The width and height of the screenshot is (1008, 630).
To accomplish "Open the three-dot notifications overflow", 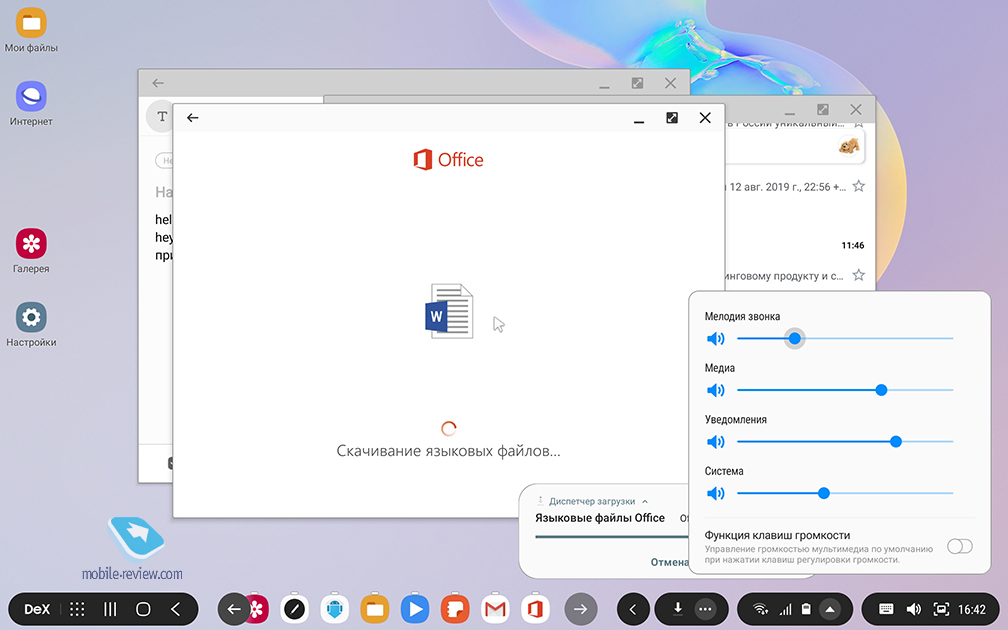I will tap(705, 609).
